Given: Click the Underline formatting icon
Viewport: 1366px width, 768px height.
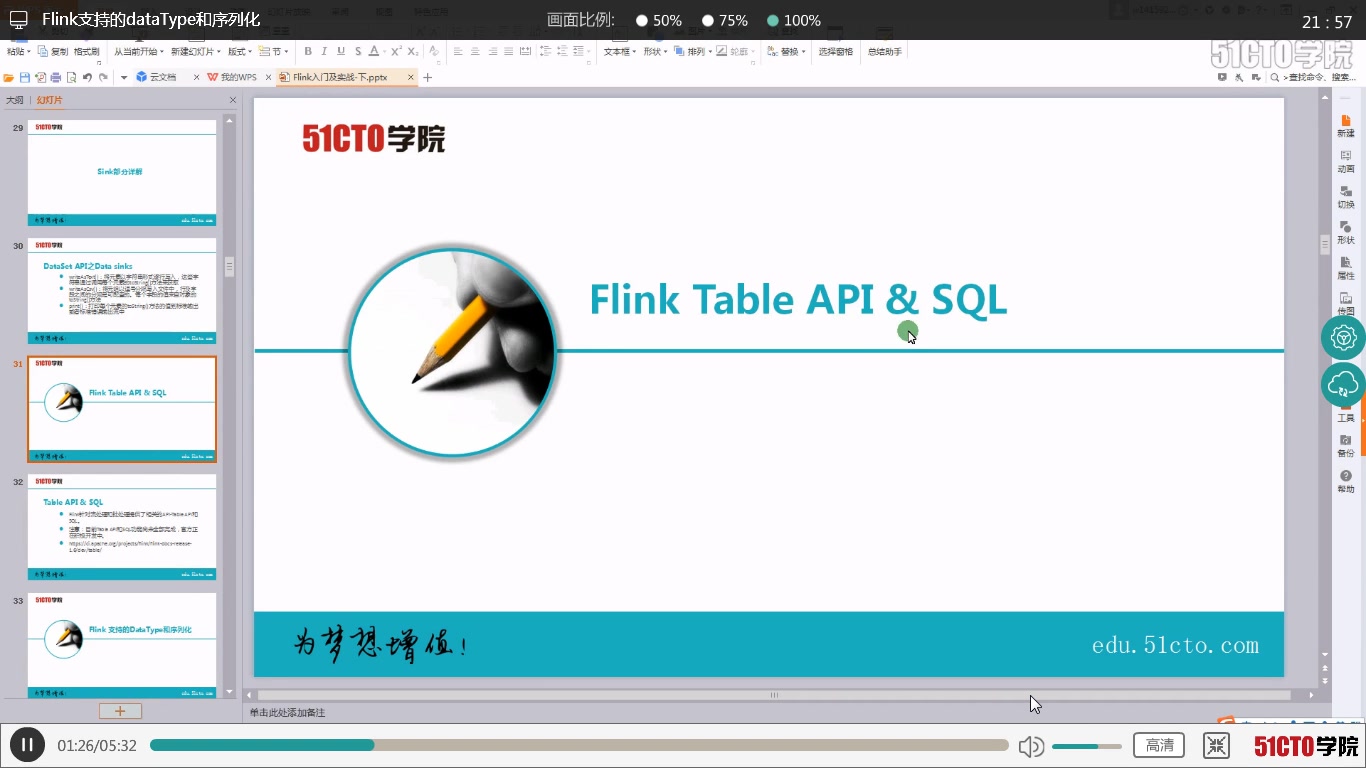Looking at the screenshot, I should (341, 51).
